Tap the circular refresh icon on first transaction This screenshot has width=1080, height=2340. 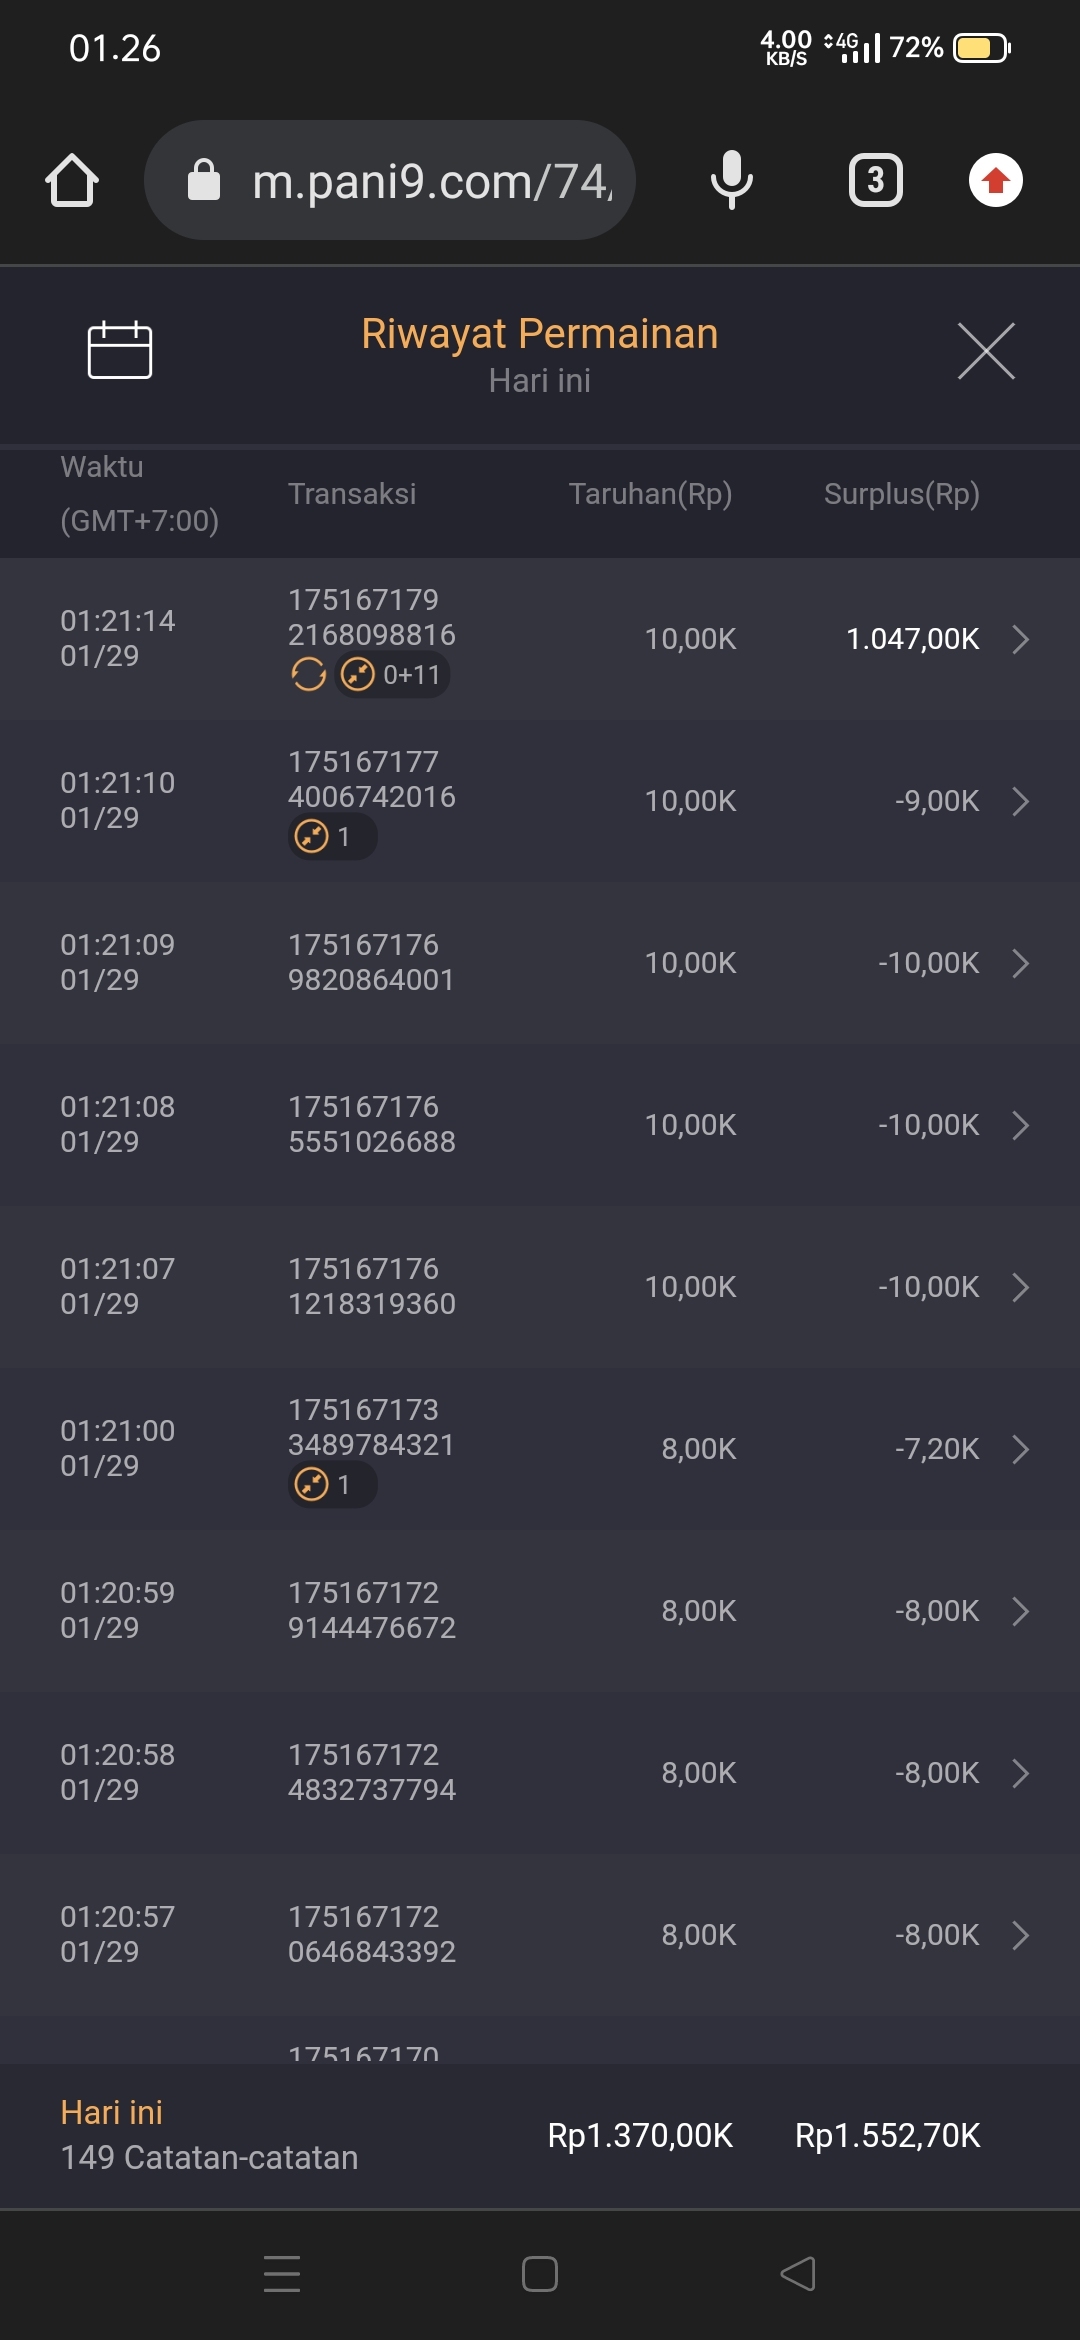tap(309, 675)
